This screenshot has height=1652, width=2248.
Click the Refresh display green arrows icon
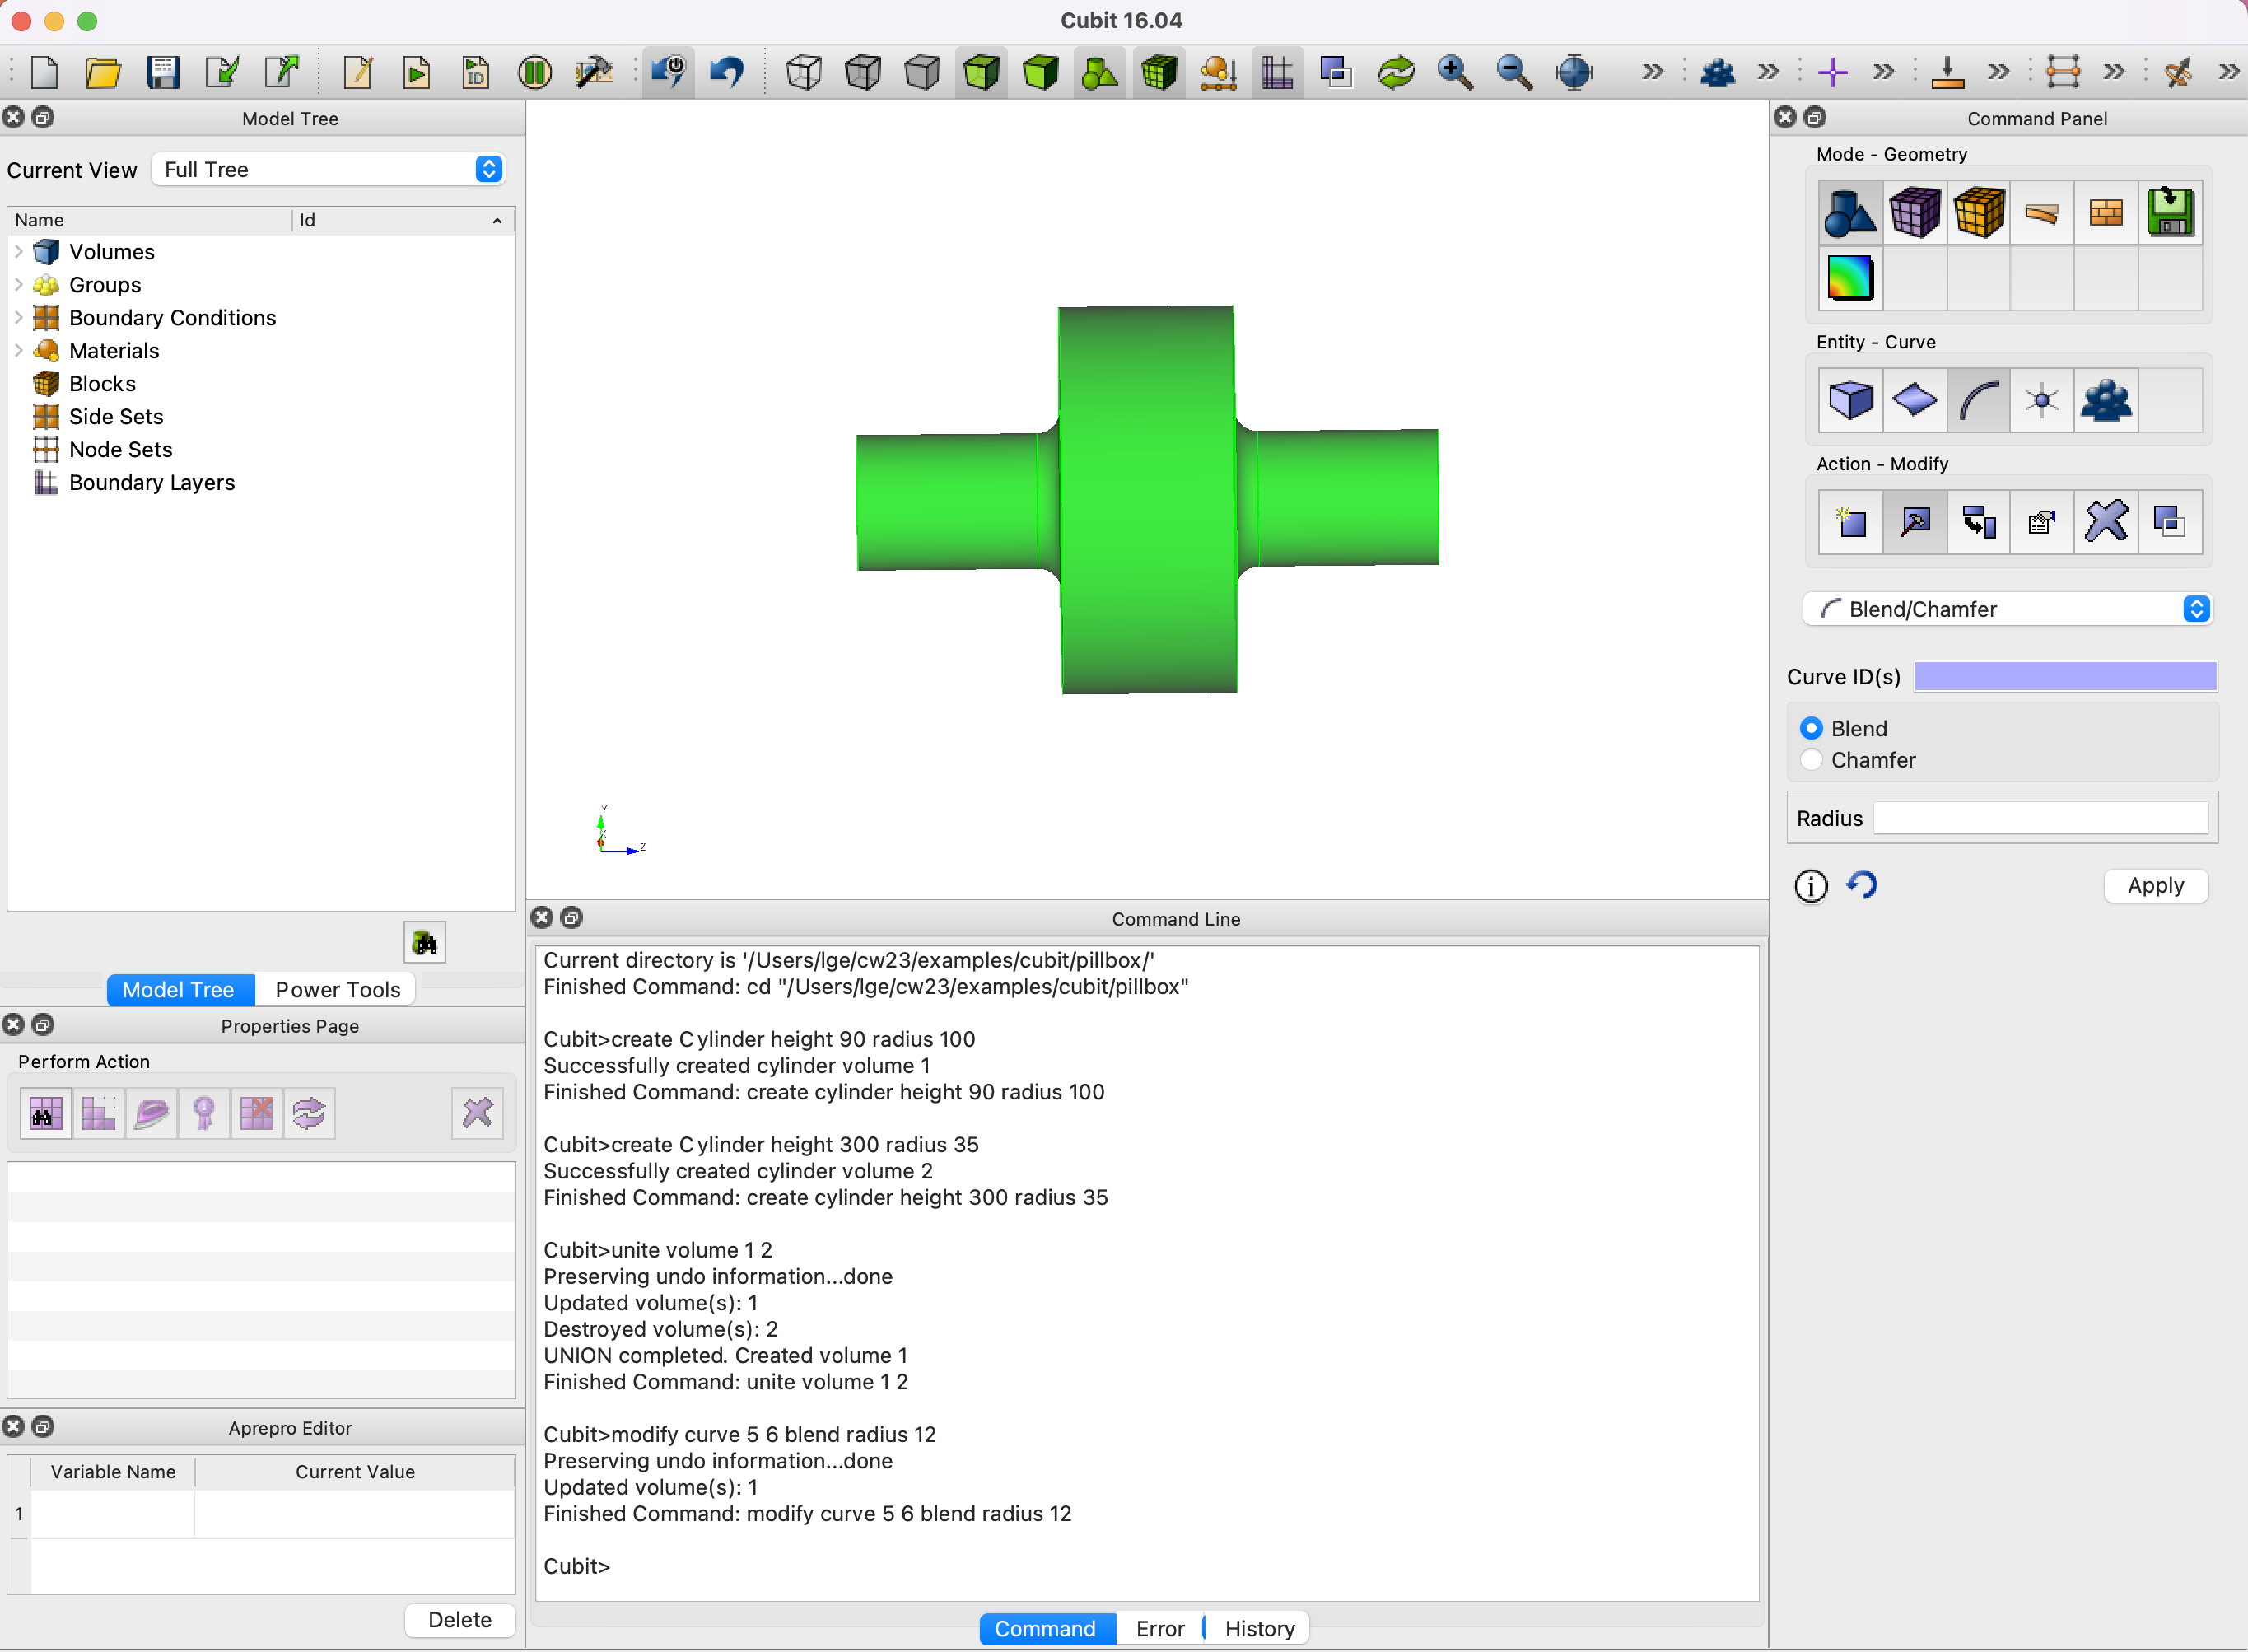pos(1396,72)
